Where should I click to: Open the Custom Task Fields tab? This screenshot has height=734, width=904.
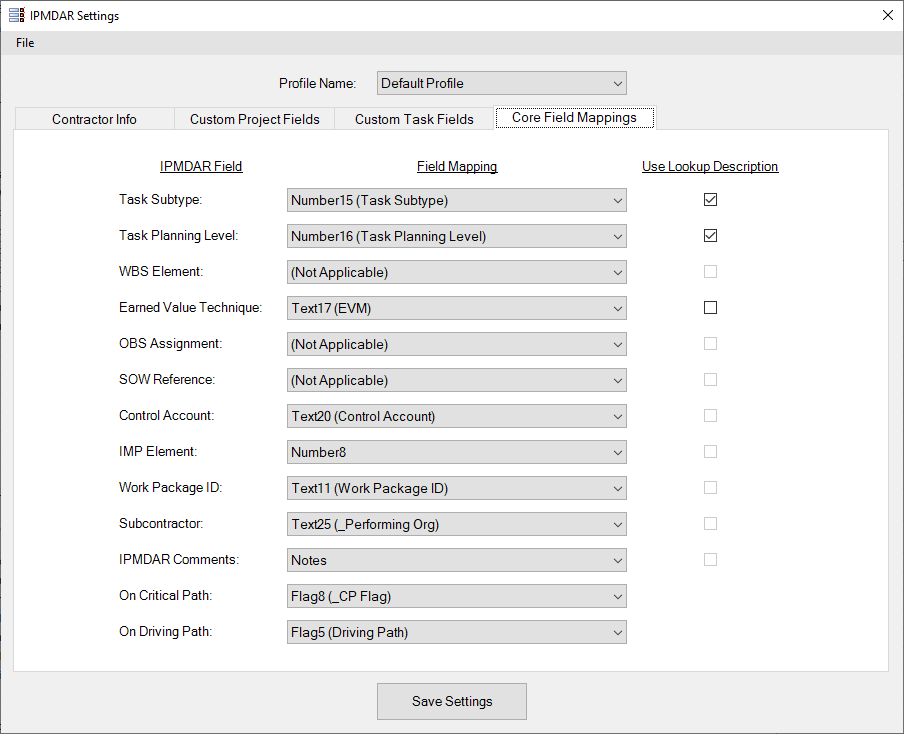[414, 119]
